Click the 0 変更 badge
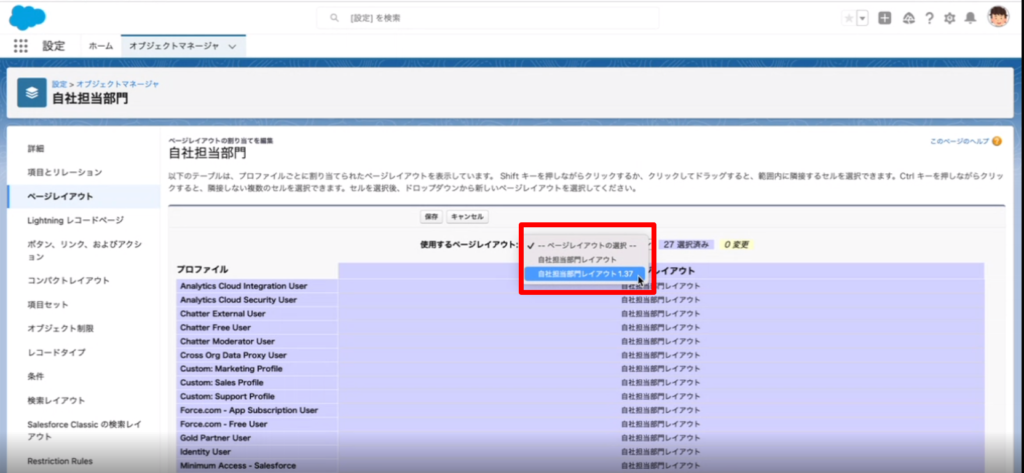 tap(735, 245)
